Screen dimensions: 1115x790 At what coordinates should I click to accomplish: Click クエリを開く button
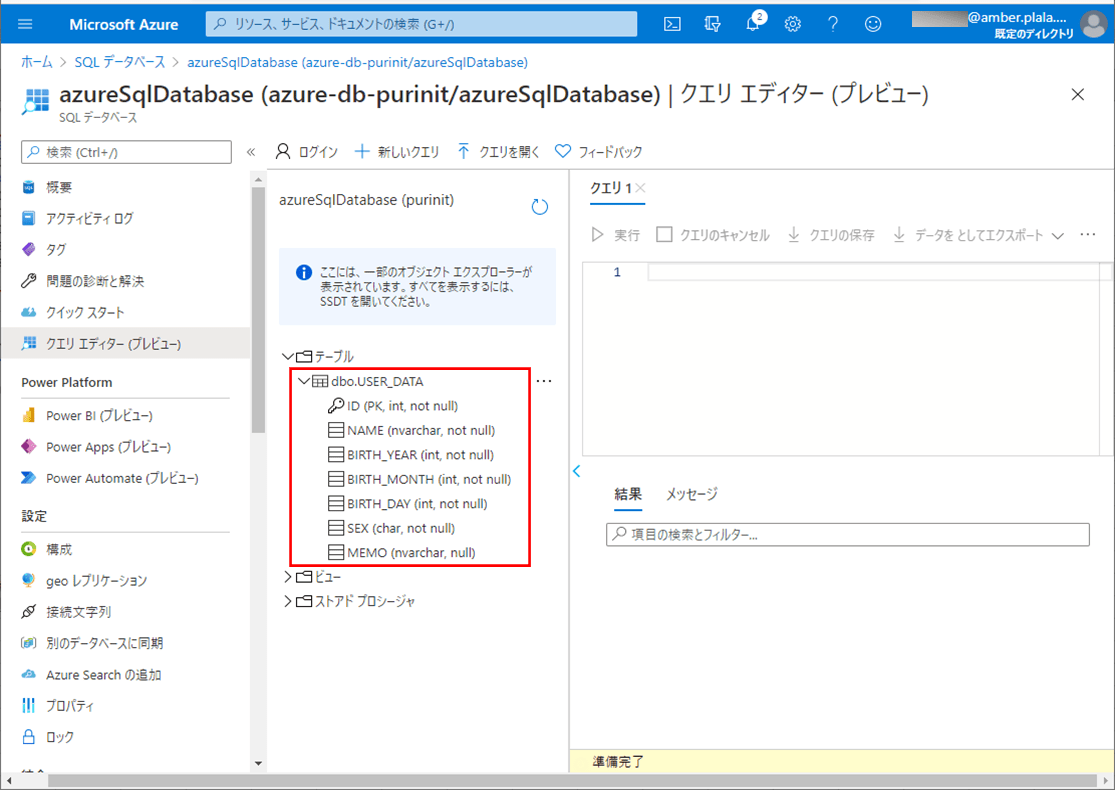498,151
